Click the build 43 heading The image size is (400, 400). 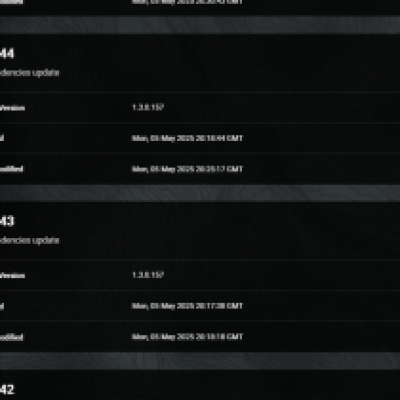(x=7, y=221)
